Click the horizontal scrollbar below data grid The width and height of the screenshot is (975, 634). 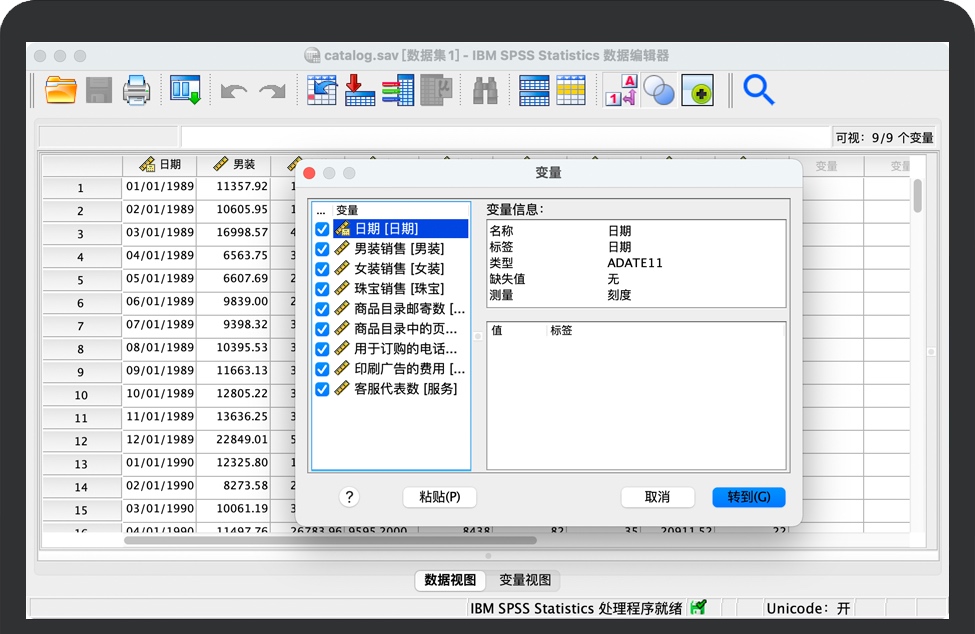coord(330,540)
